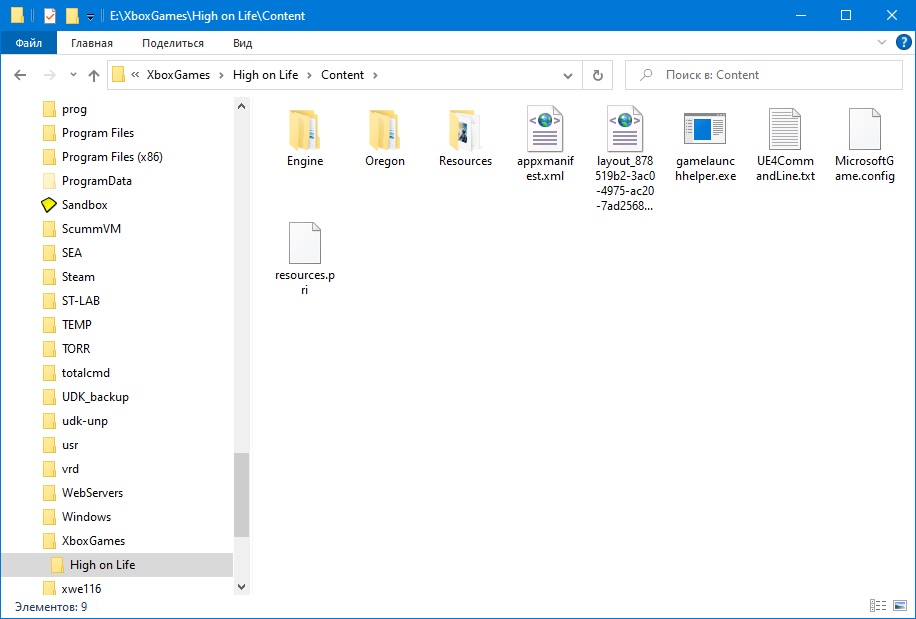Expand the ribbon chevron

click(x=882, y=42)
